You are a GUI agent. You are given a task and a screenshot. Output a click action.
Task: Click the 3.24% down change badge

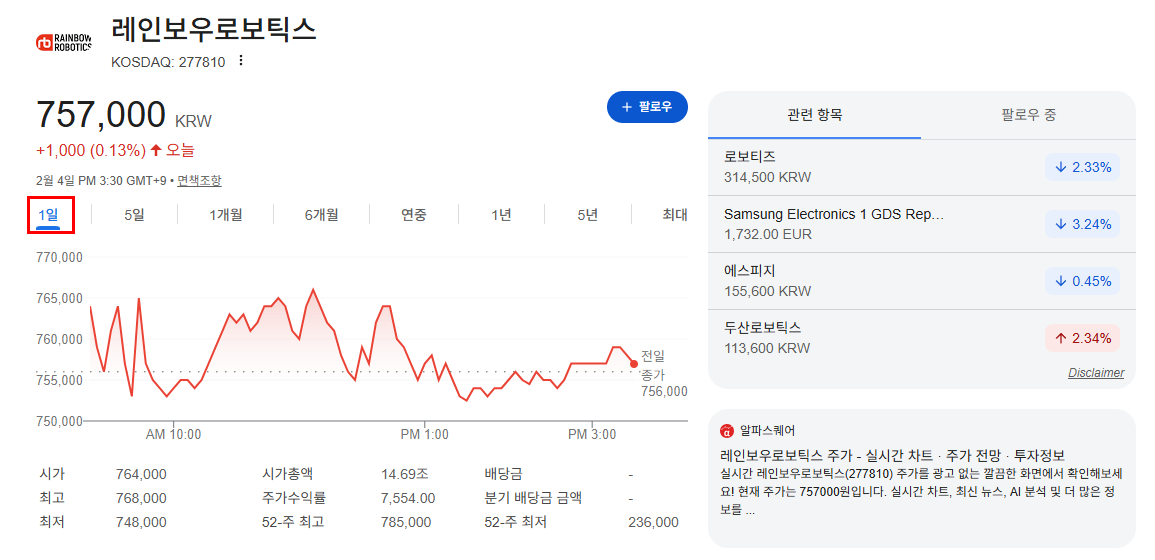coord(1082,224)
